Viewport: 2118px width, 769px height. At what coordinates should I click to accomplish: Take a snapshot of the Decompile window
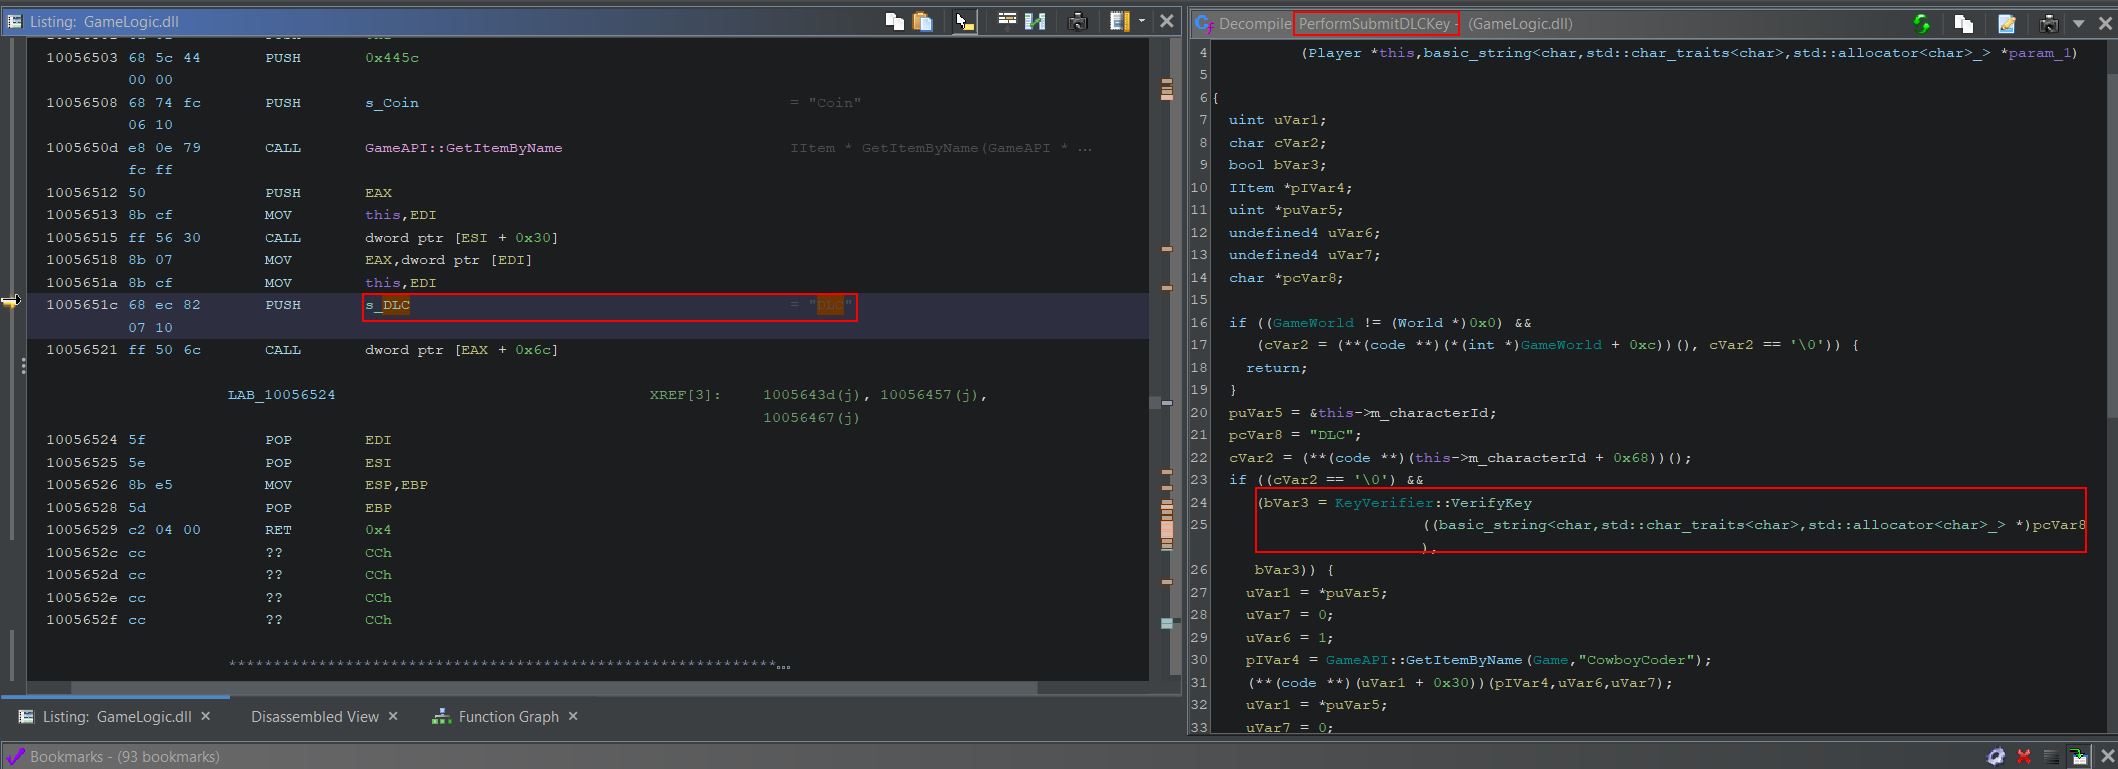[x=2048, y=24]
